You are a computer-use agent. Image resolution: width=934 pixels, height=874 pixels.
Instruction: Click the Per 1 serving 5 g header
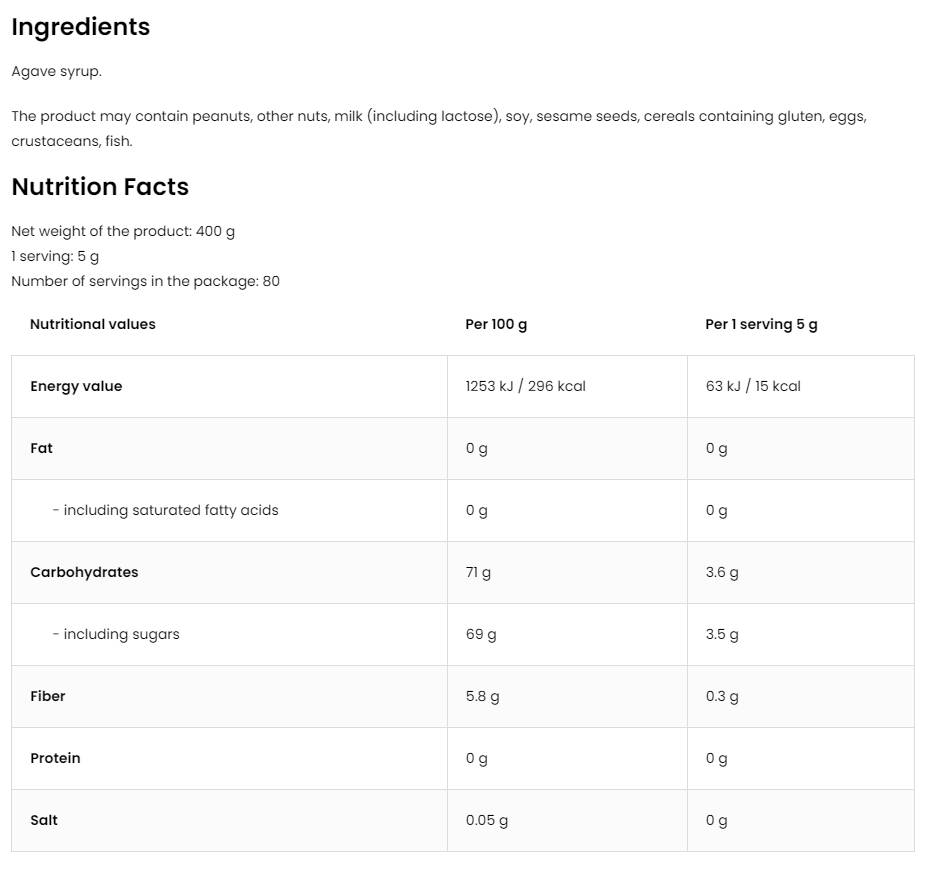coord(761,324)
